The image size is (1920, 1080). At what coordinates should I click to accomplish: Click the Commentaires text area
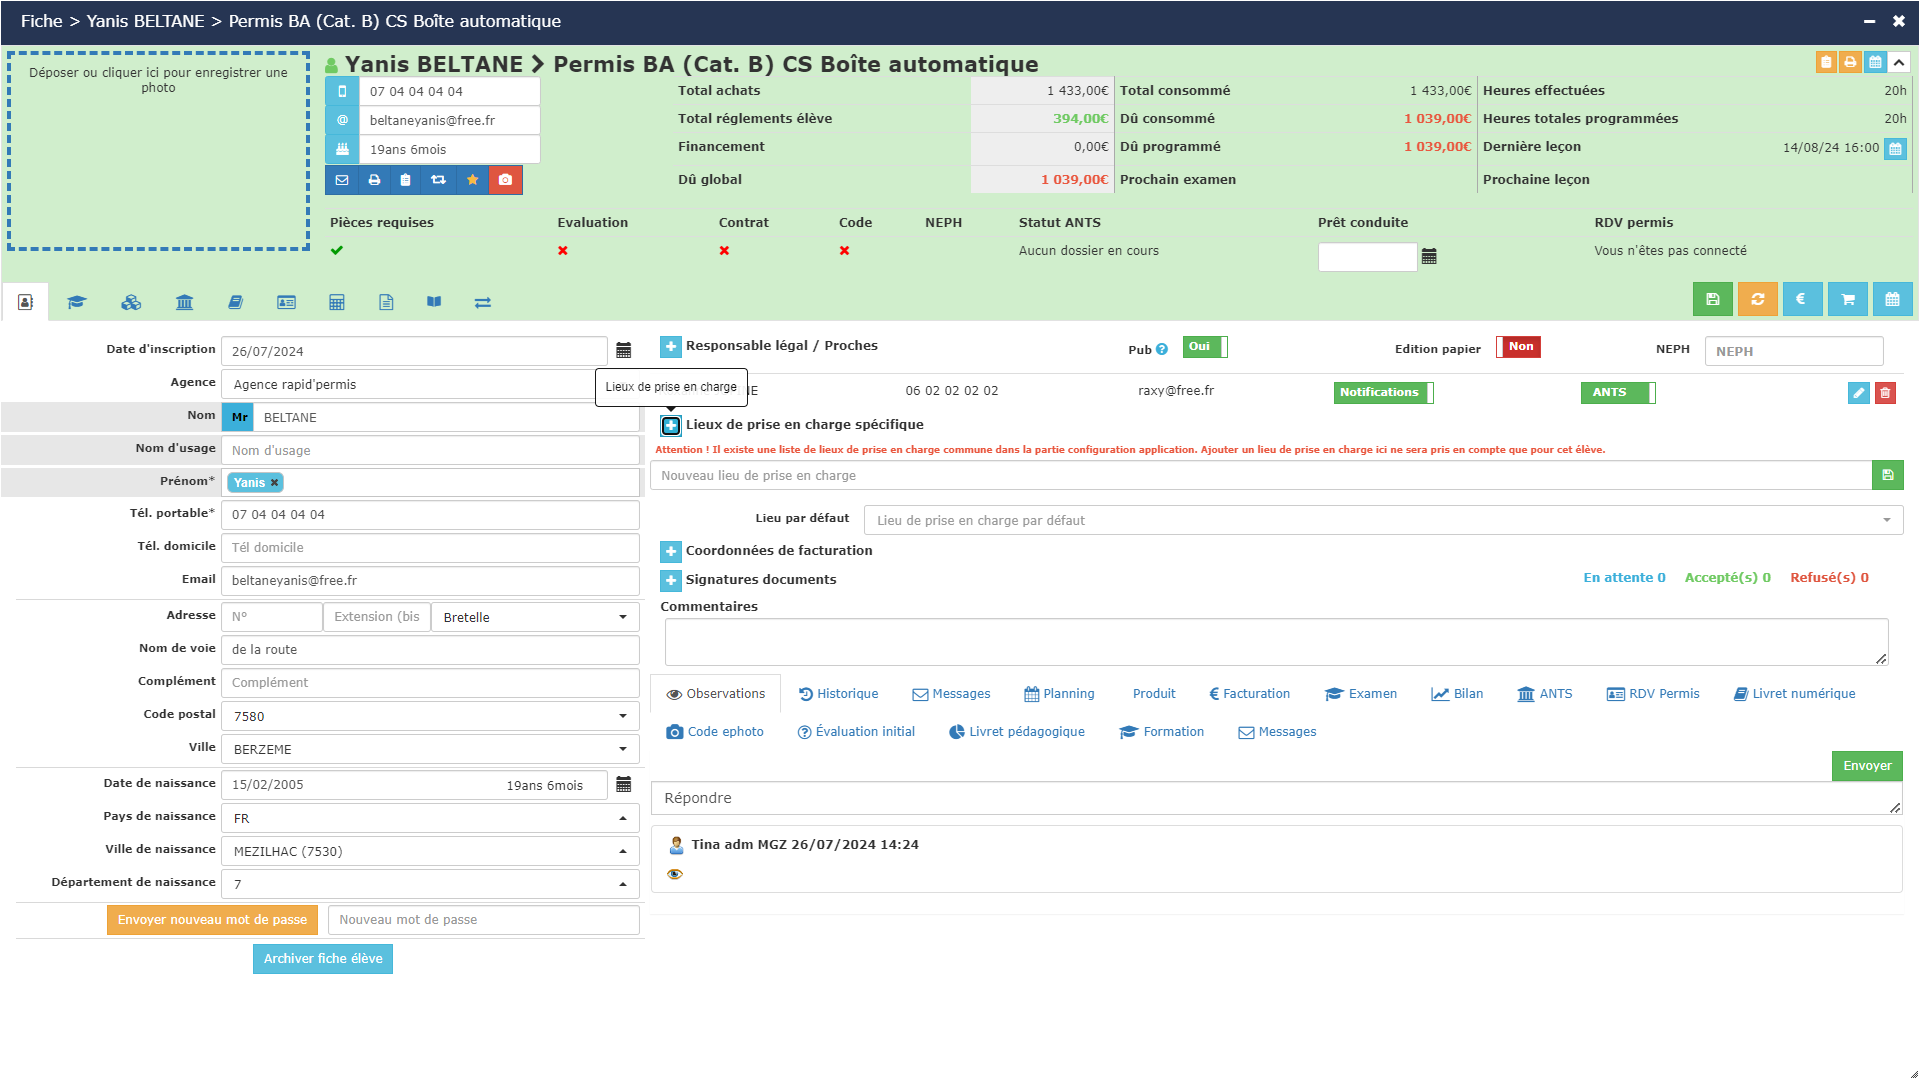coord(1275,641)
